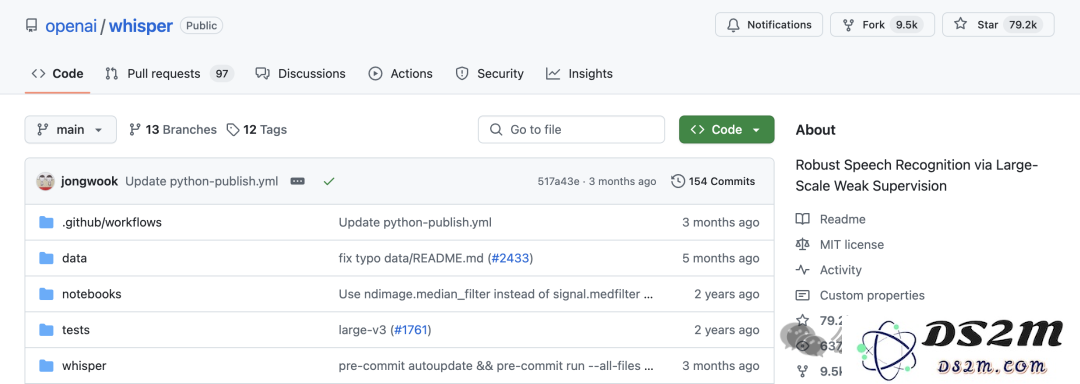Image resolution: width=1080 pixels, height=384 pixels.
Task: Click the 9.5k fork count badge
Action: 906,25
